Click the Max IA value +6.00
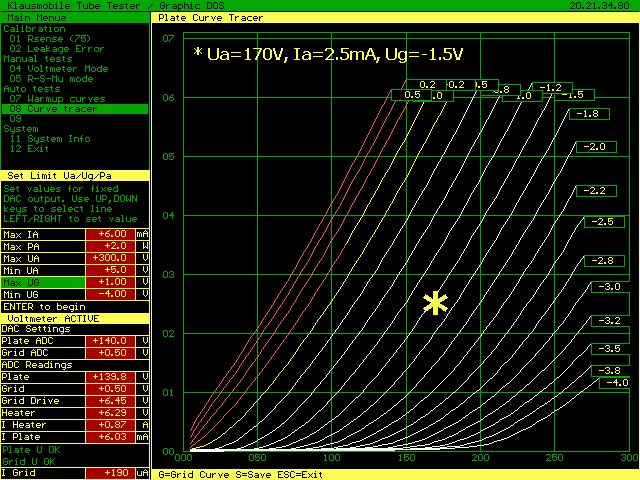Viewport: 640px width, 480px height. 110,234
